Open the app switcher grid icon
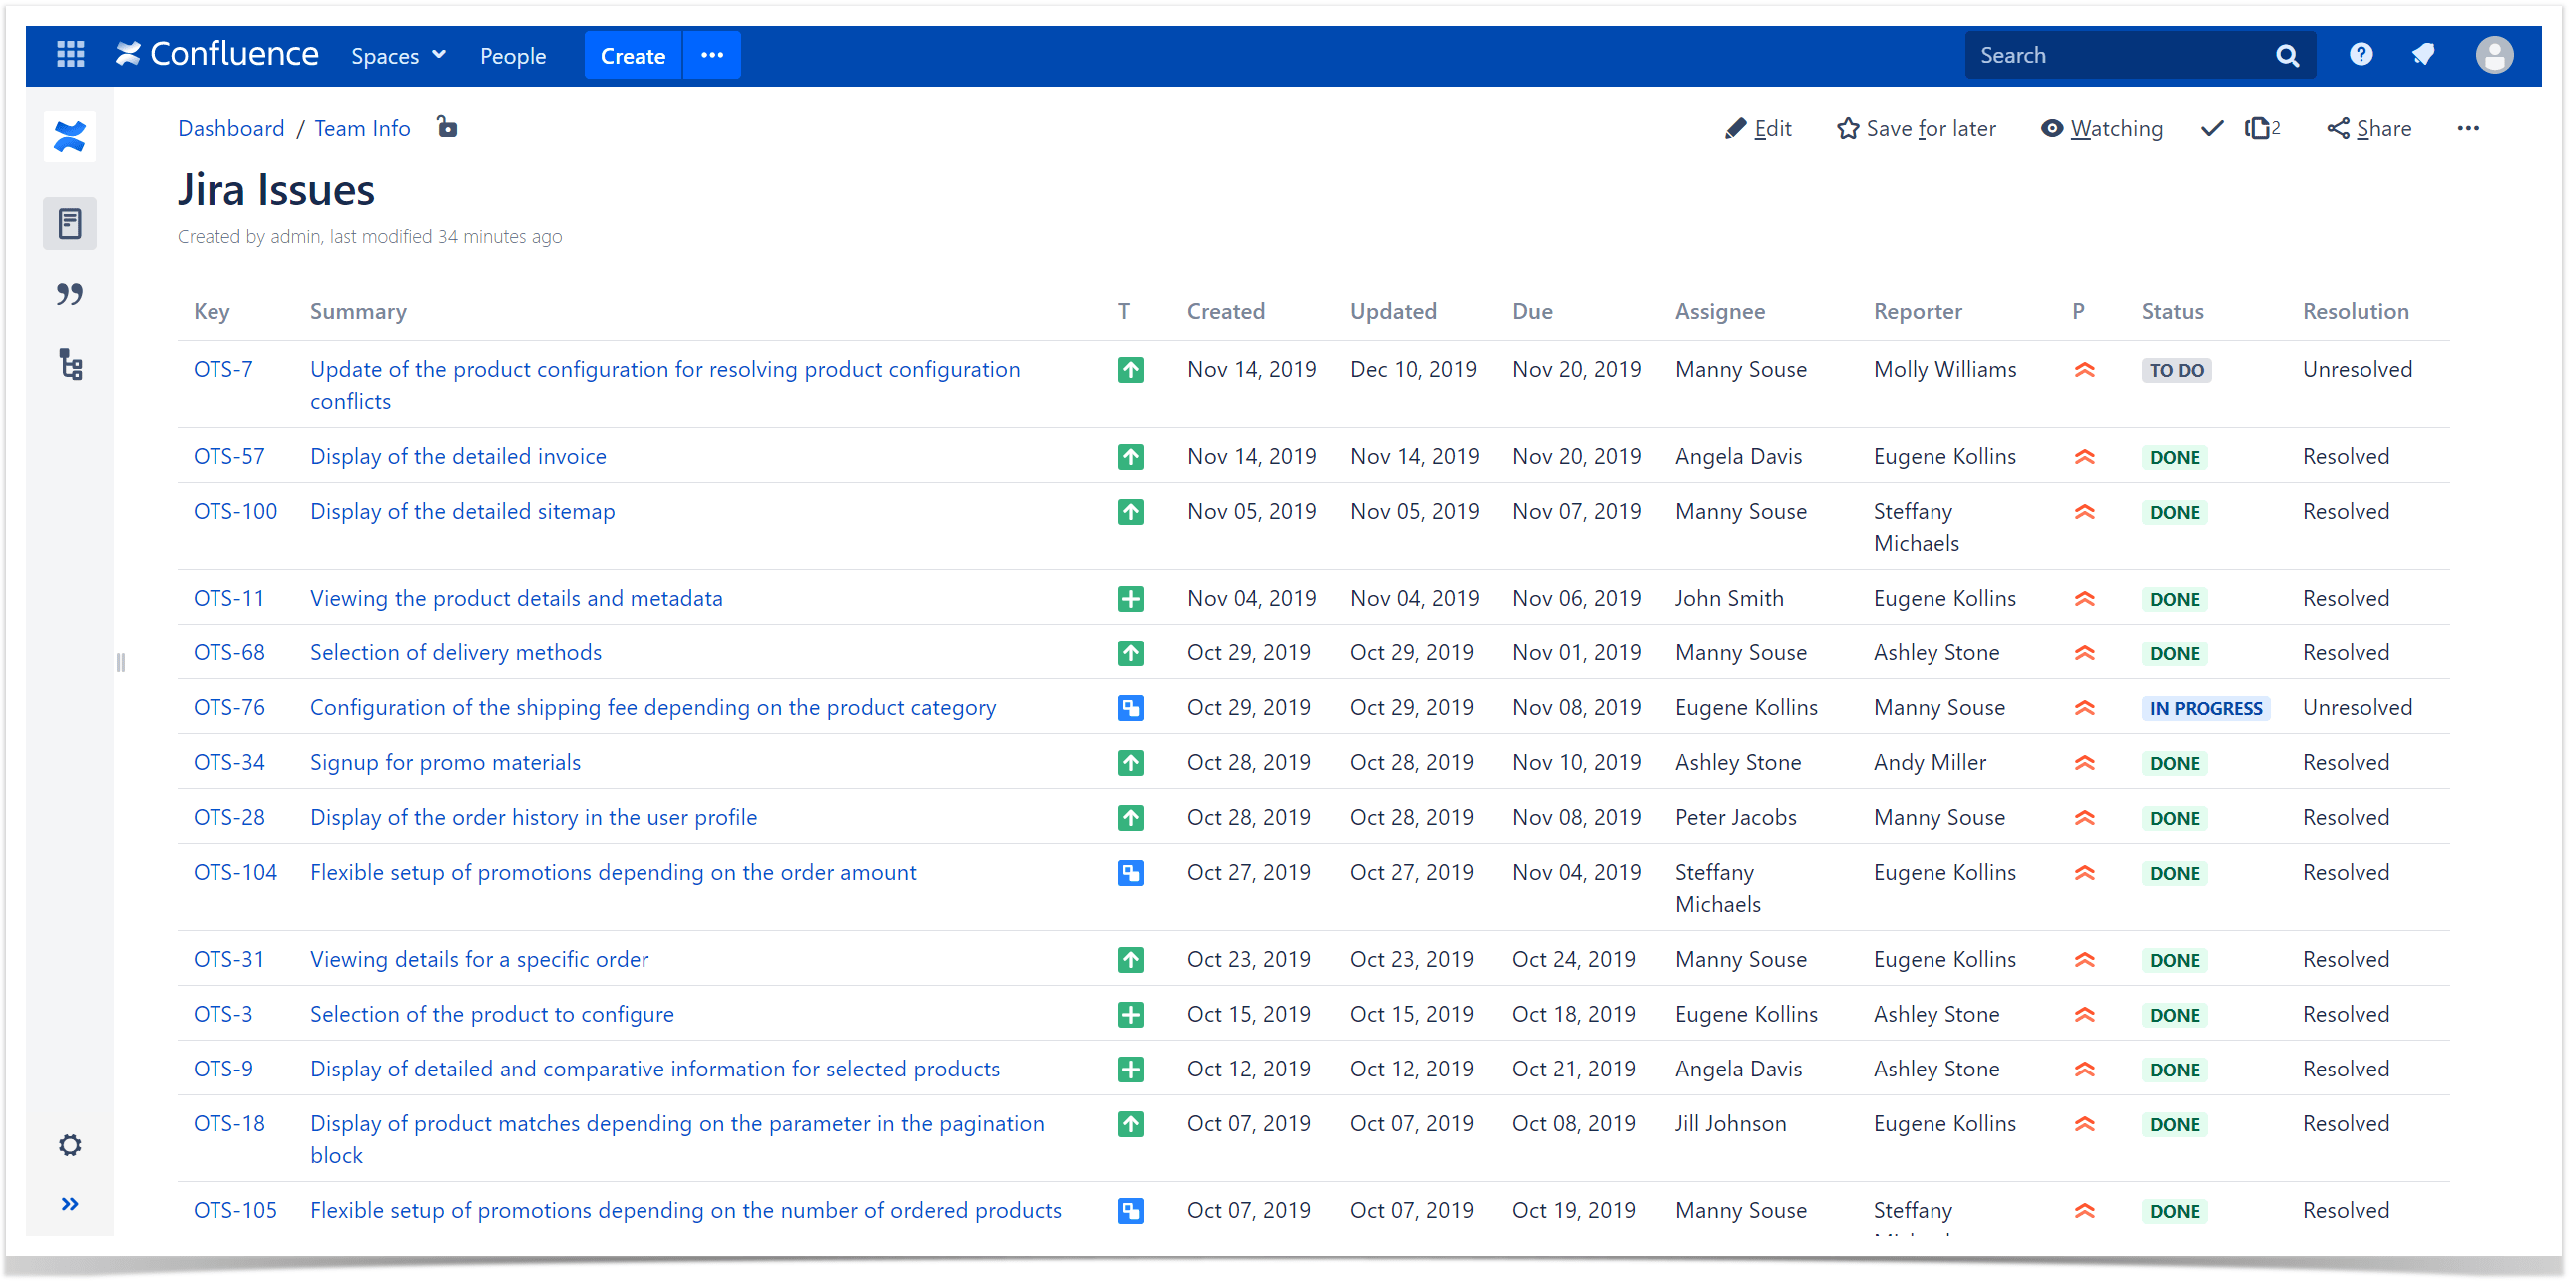2576x1285 pixels. click(x=71, y=55)
